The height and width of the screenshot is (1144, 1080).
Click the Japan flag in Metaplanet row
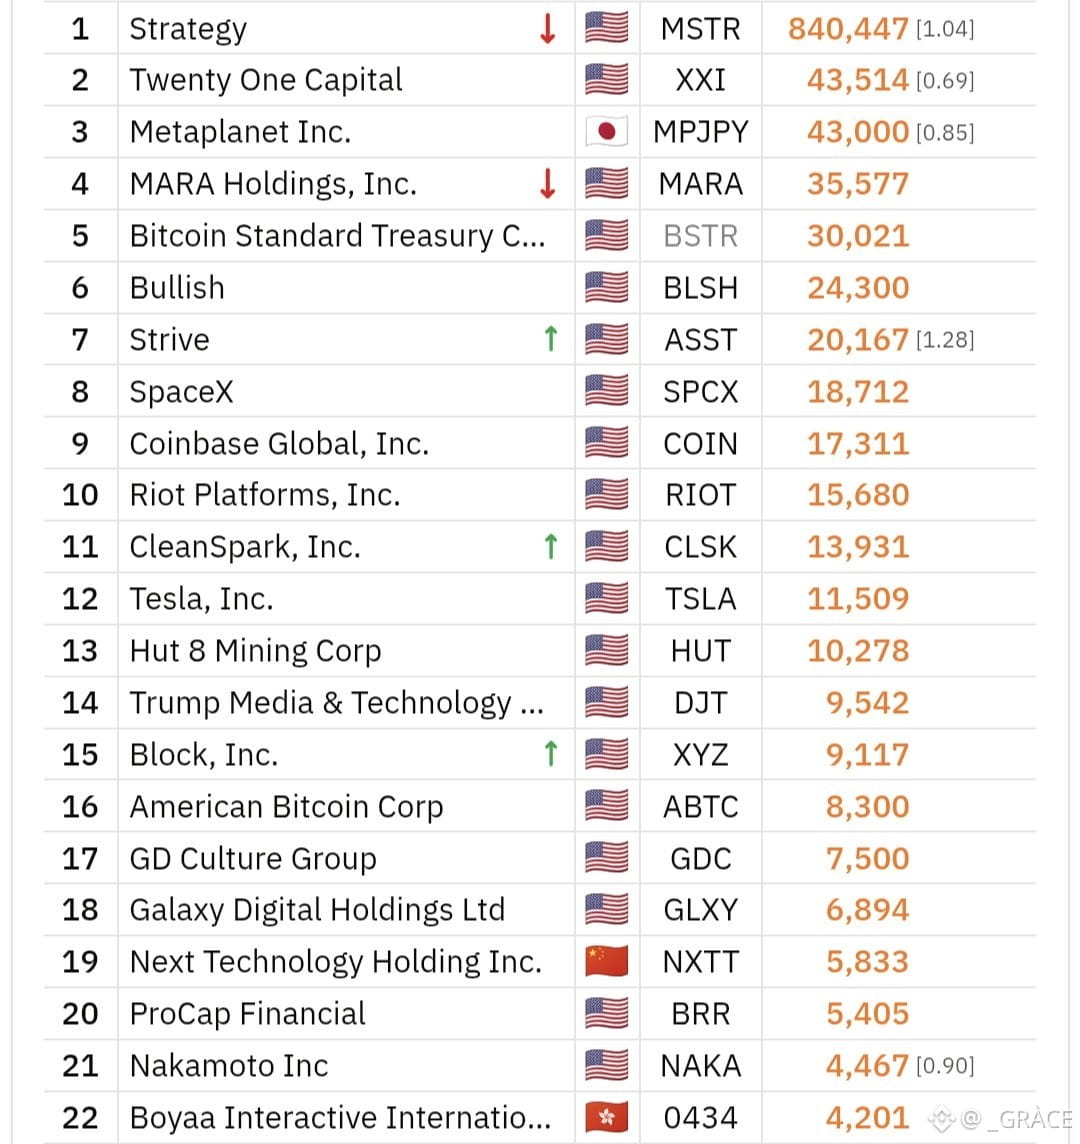pos(606,132)
